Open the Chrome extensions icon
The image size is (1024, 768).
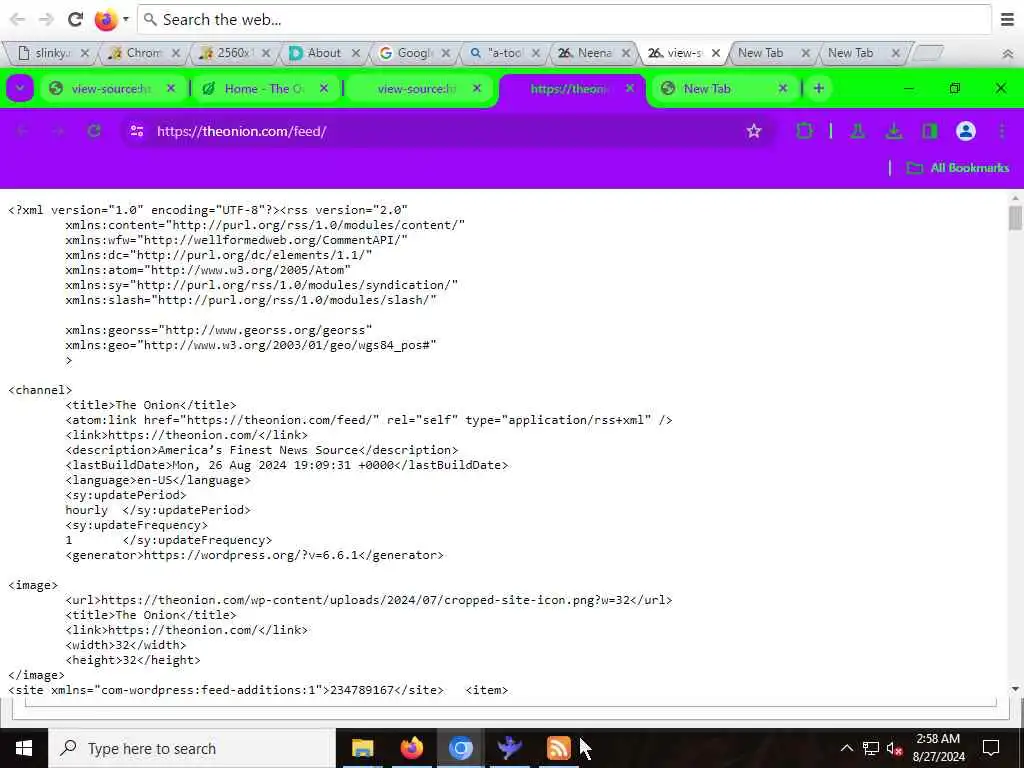805,131
